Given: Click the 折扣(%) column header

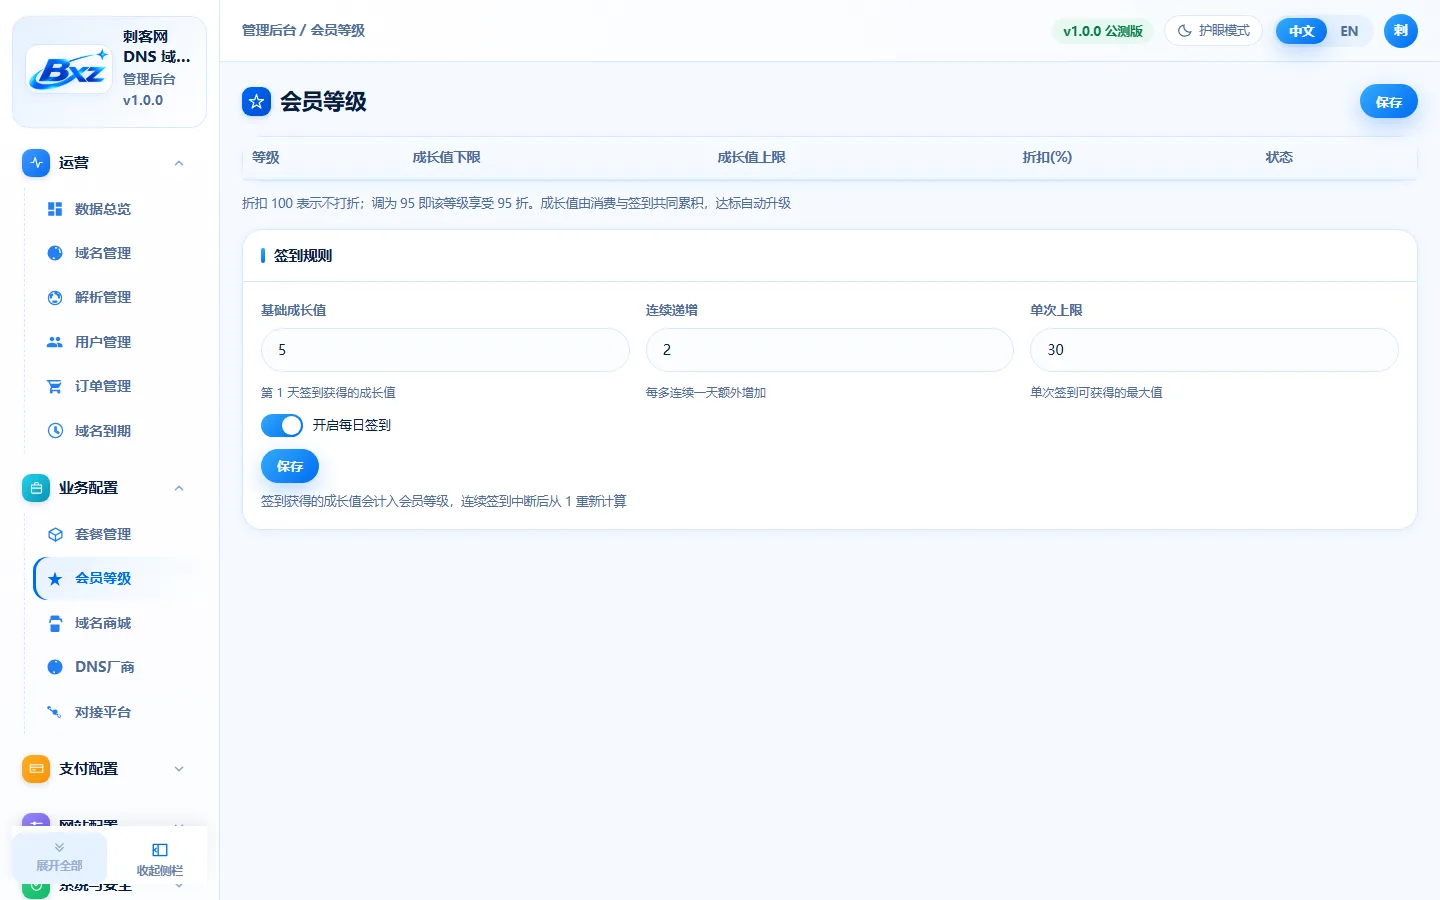Looking at the screenshot, I should pyautogui.click(x=1047, y=157).
